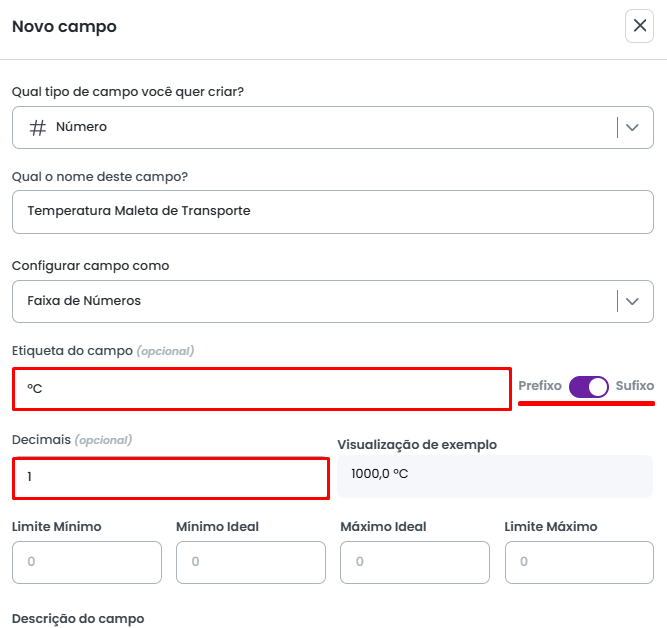The width and height of the screenshot is (667, 628).
Task: Toggle the Prefixo/Sufixo switch
Action: [x=588, y=386]
